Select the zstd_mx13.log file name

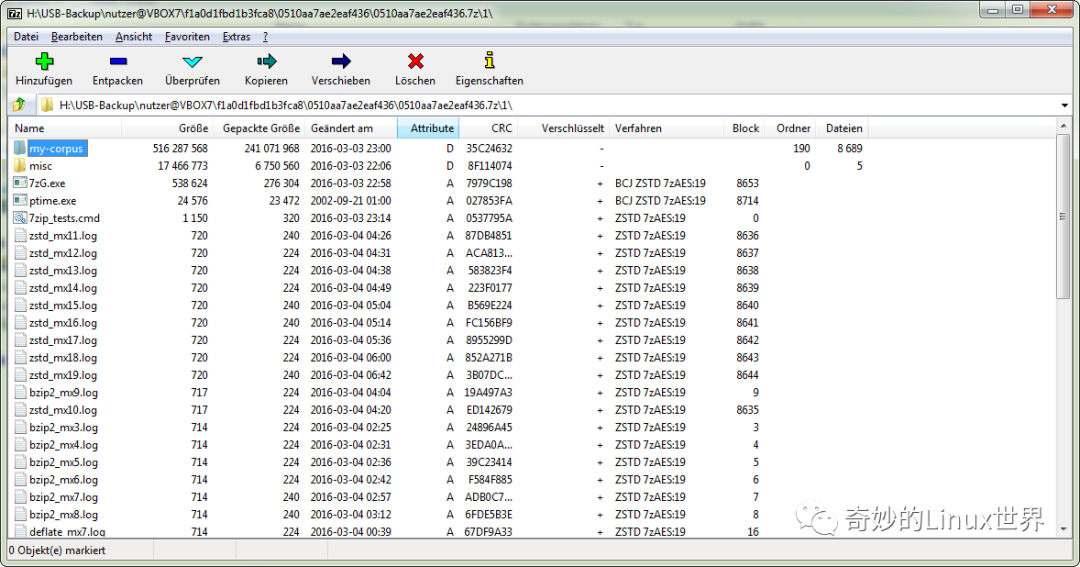point(63,271)
